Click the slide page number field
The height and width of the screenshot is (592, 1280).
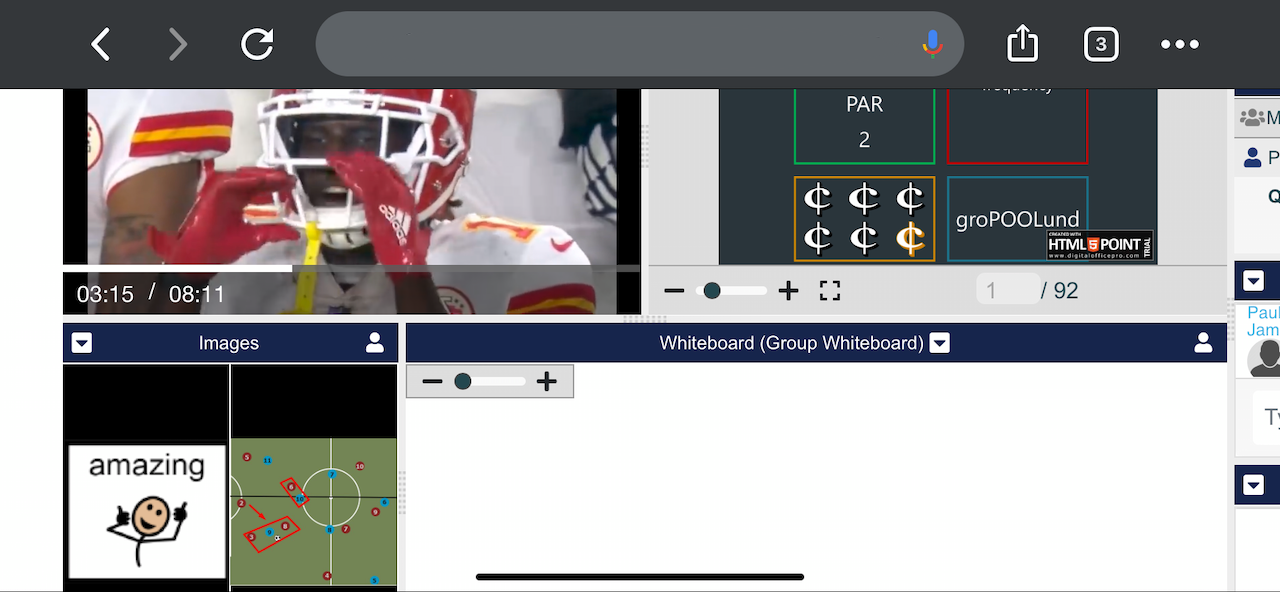click(x=1007, y=291)
